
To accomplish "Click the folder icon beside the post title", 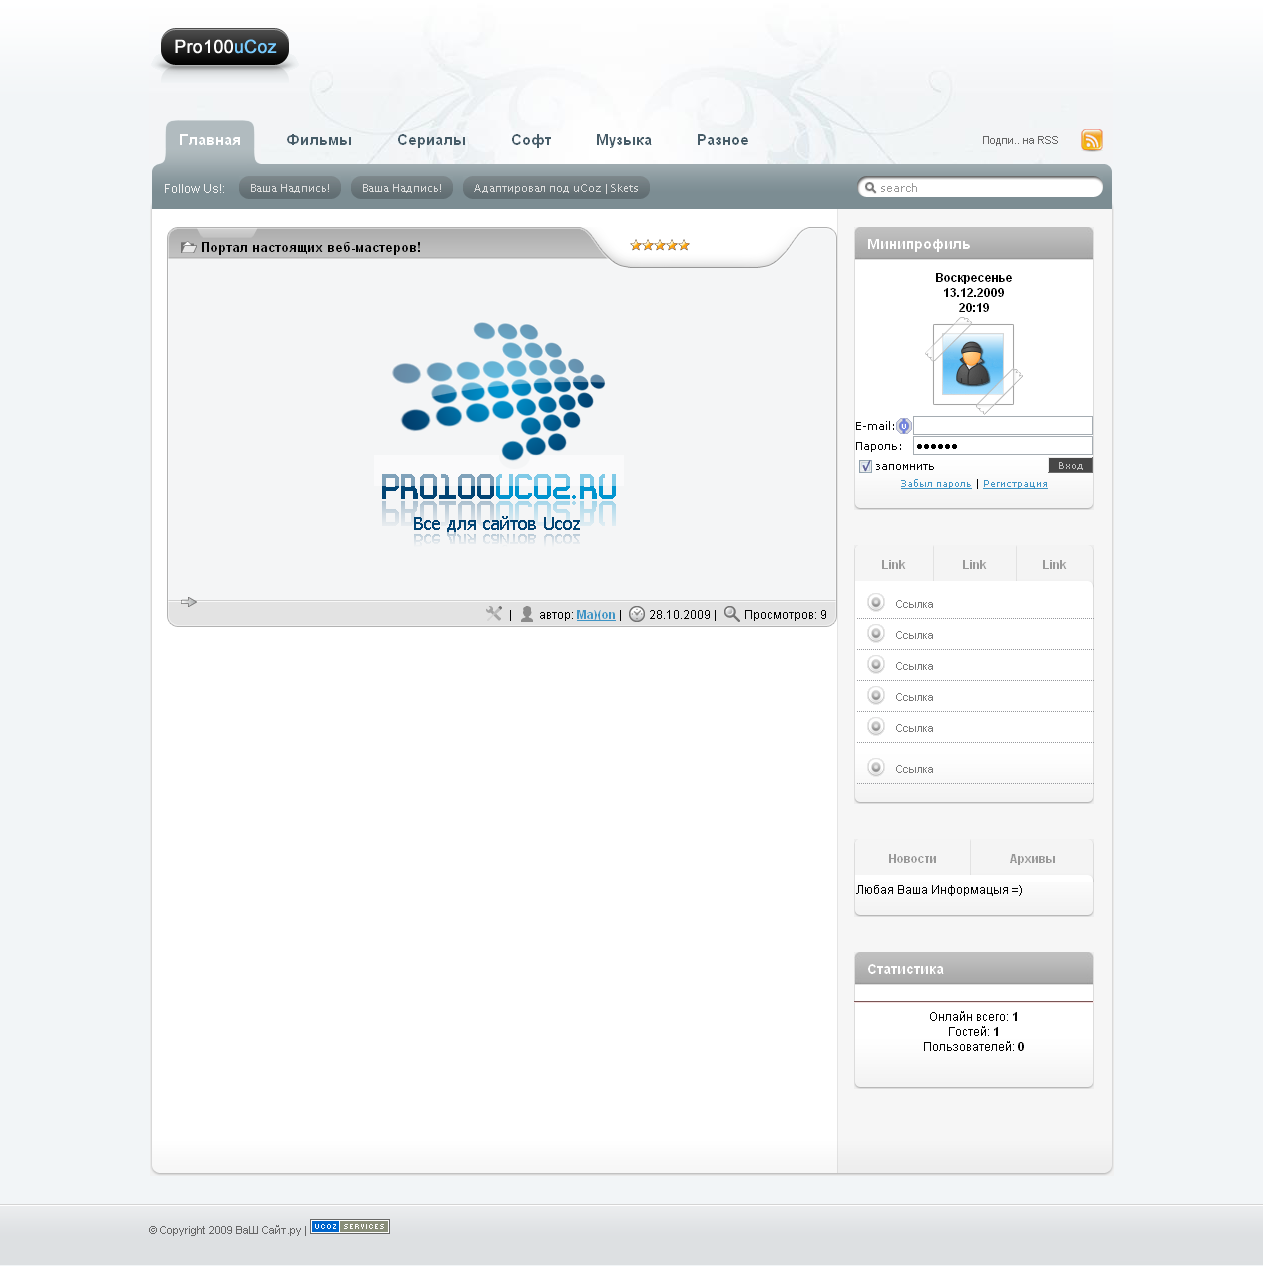I will pos(188,247).
